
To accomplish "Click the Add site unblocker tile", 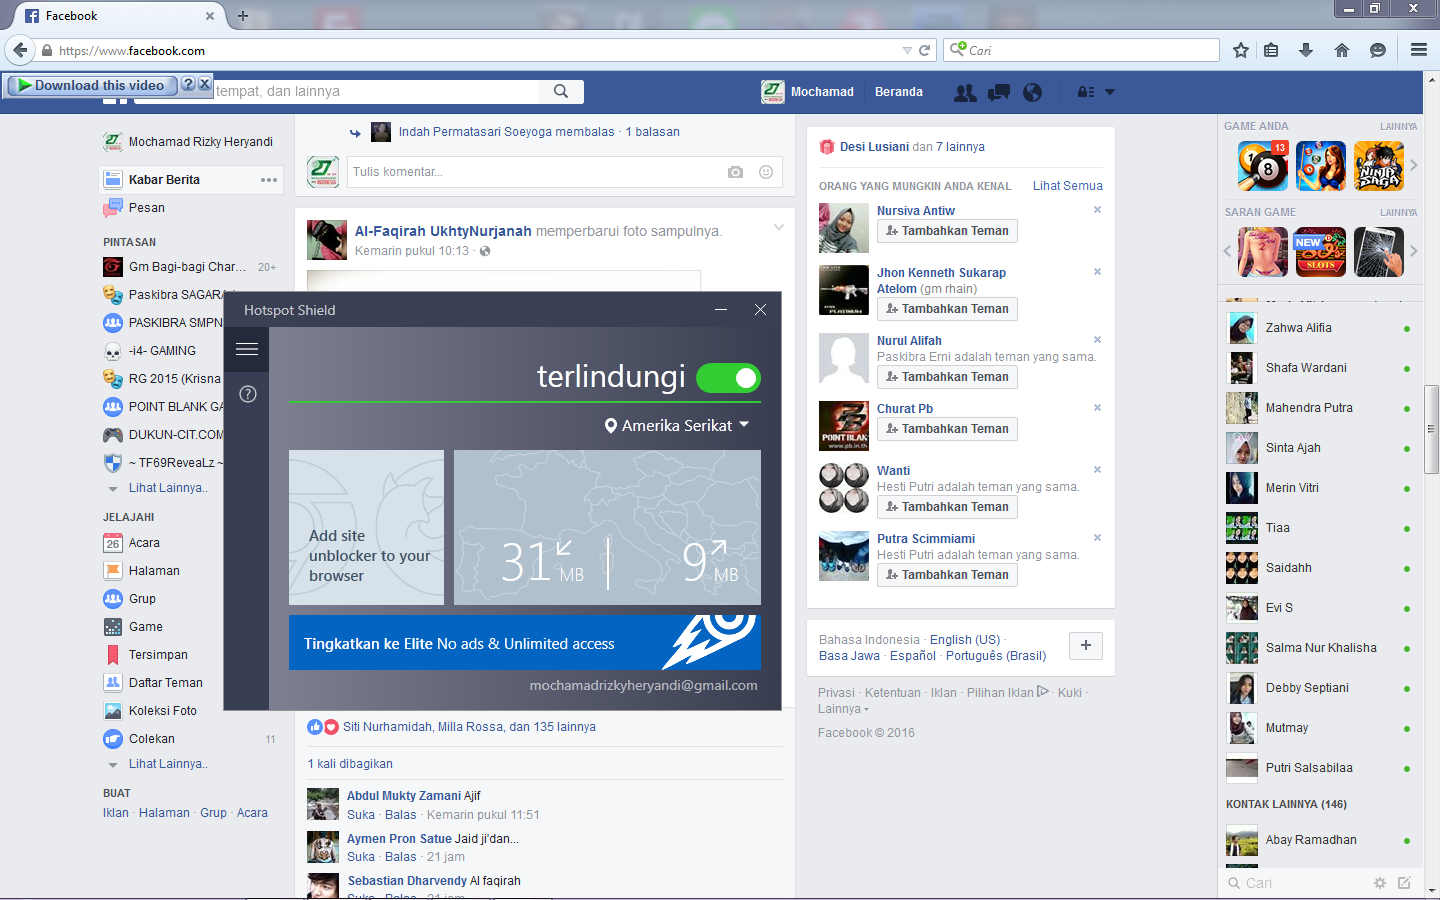I will 366,527.
